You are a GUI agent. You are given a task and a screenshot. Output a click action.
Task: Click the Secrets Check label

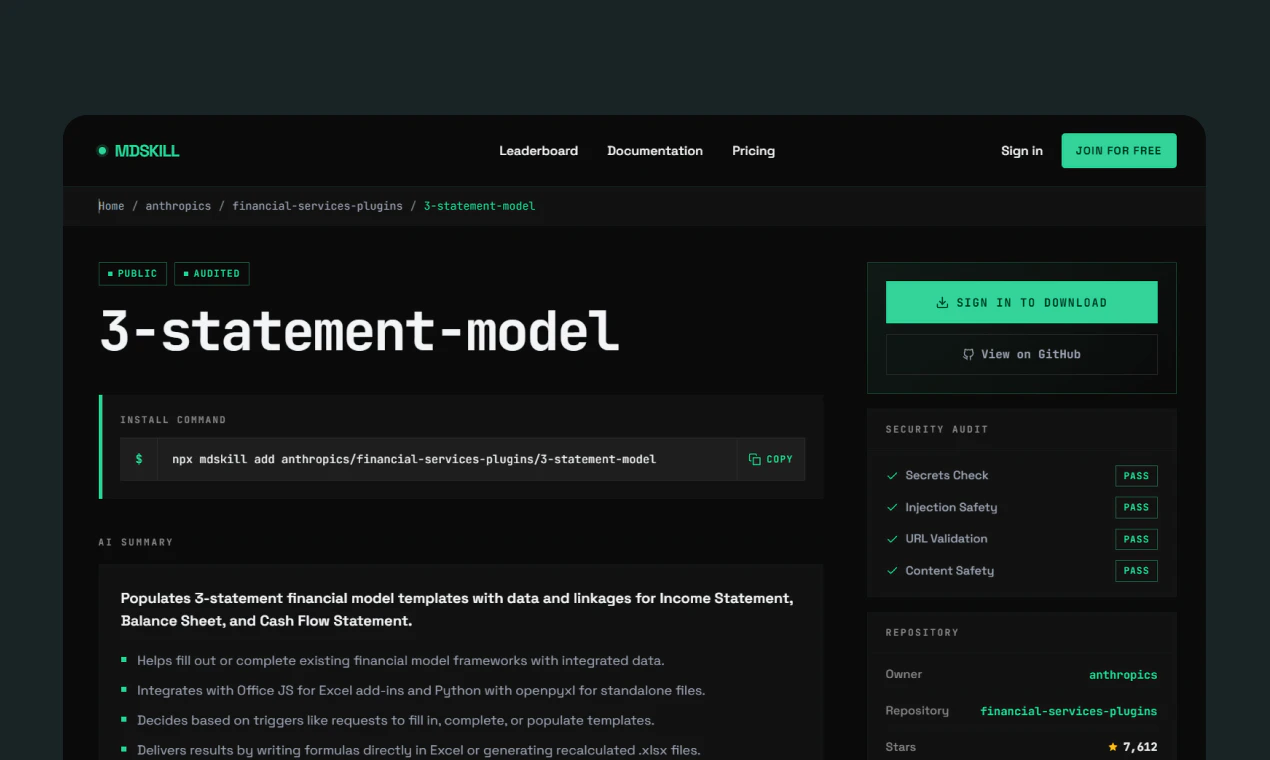[x=947, y=476]
